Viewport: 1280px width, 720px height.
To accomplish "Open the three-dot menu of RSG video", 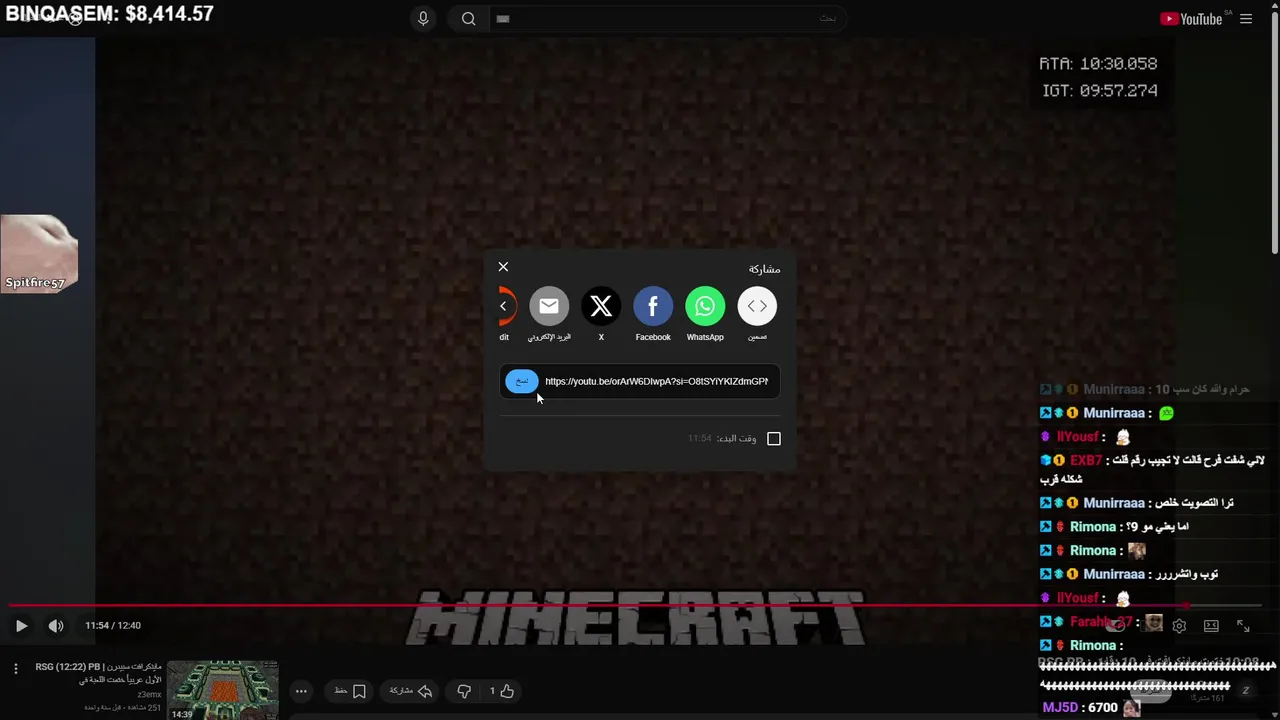I will point(15,668).
